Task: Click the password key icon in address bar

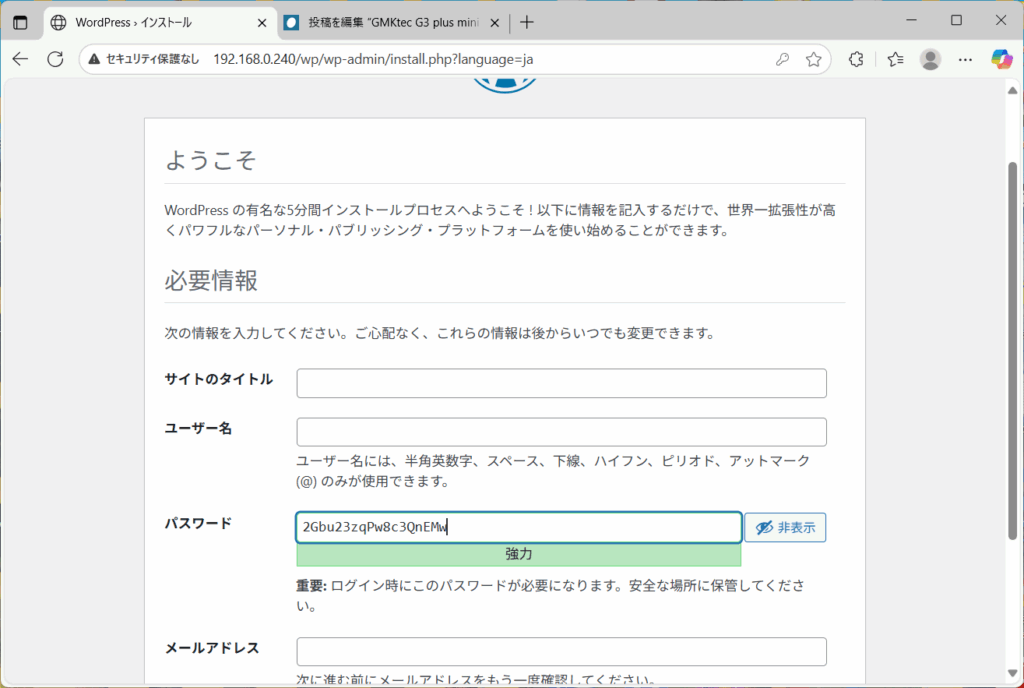Action: pyautogui.click(x=782, y=60)
